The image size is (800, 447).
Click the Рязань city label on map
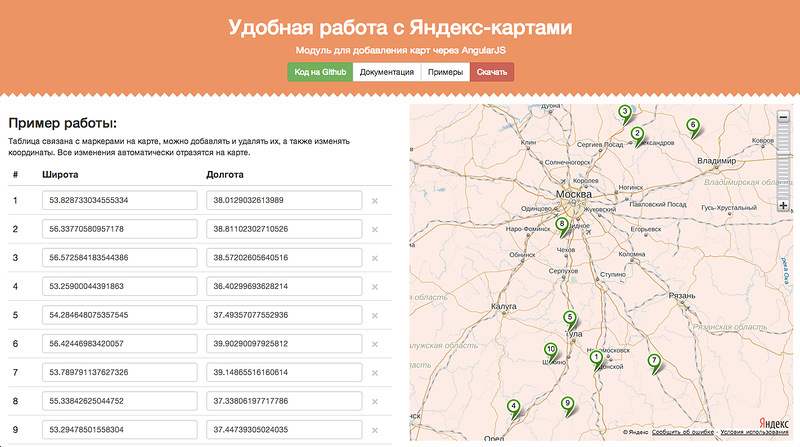click(682, 296)
